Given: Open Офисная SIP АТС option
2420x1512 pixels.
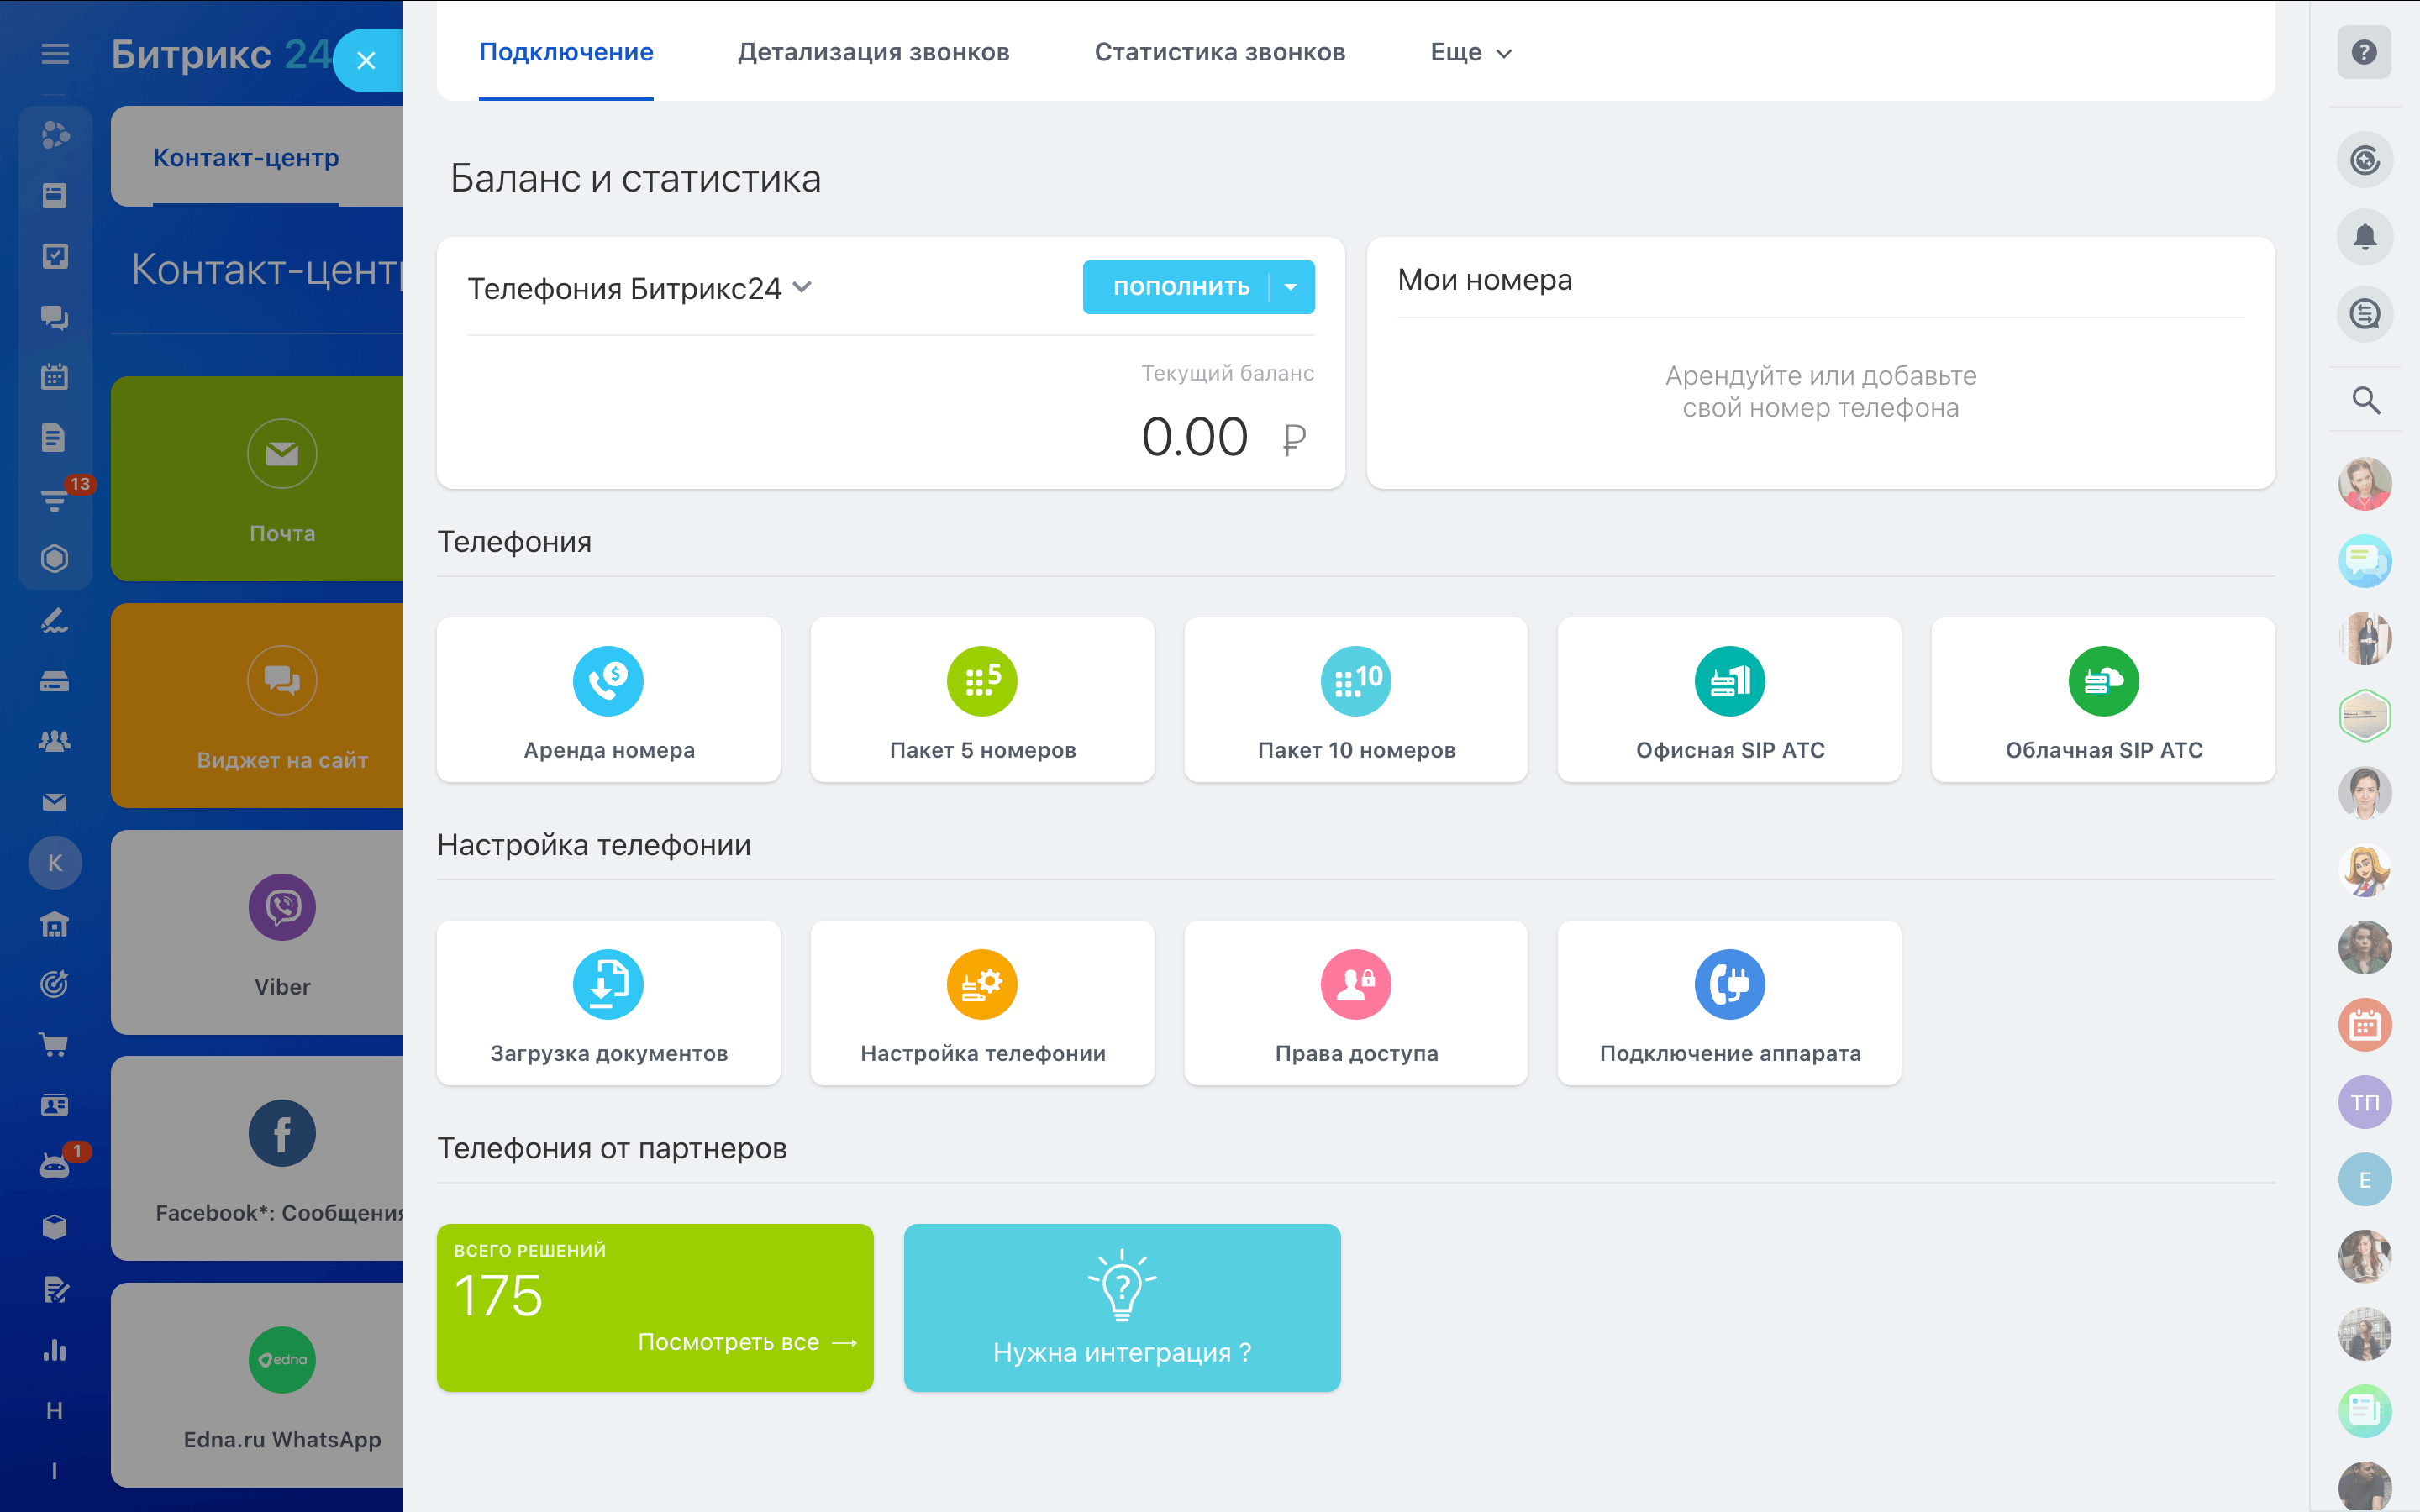Looking at the screenshot, I should (1730, 699).
